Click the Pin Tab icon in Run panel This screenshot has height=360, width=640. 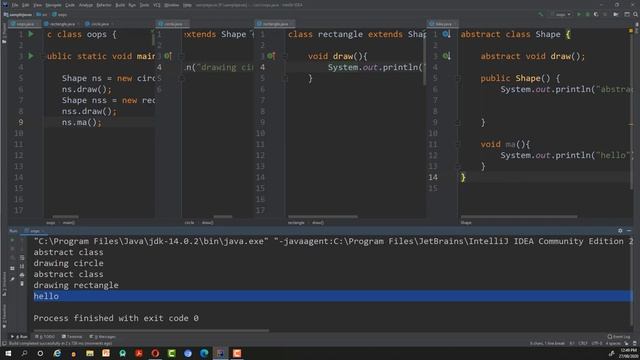(12, 278)
